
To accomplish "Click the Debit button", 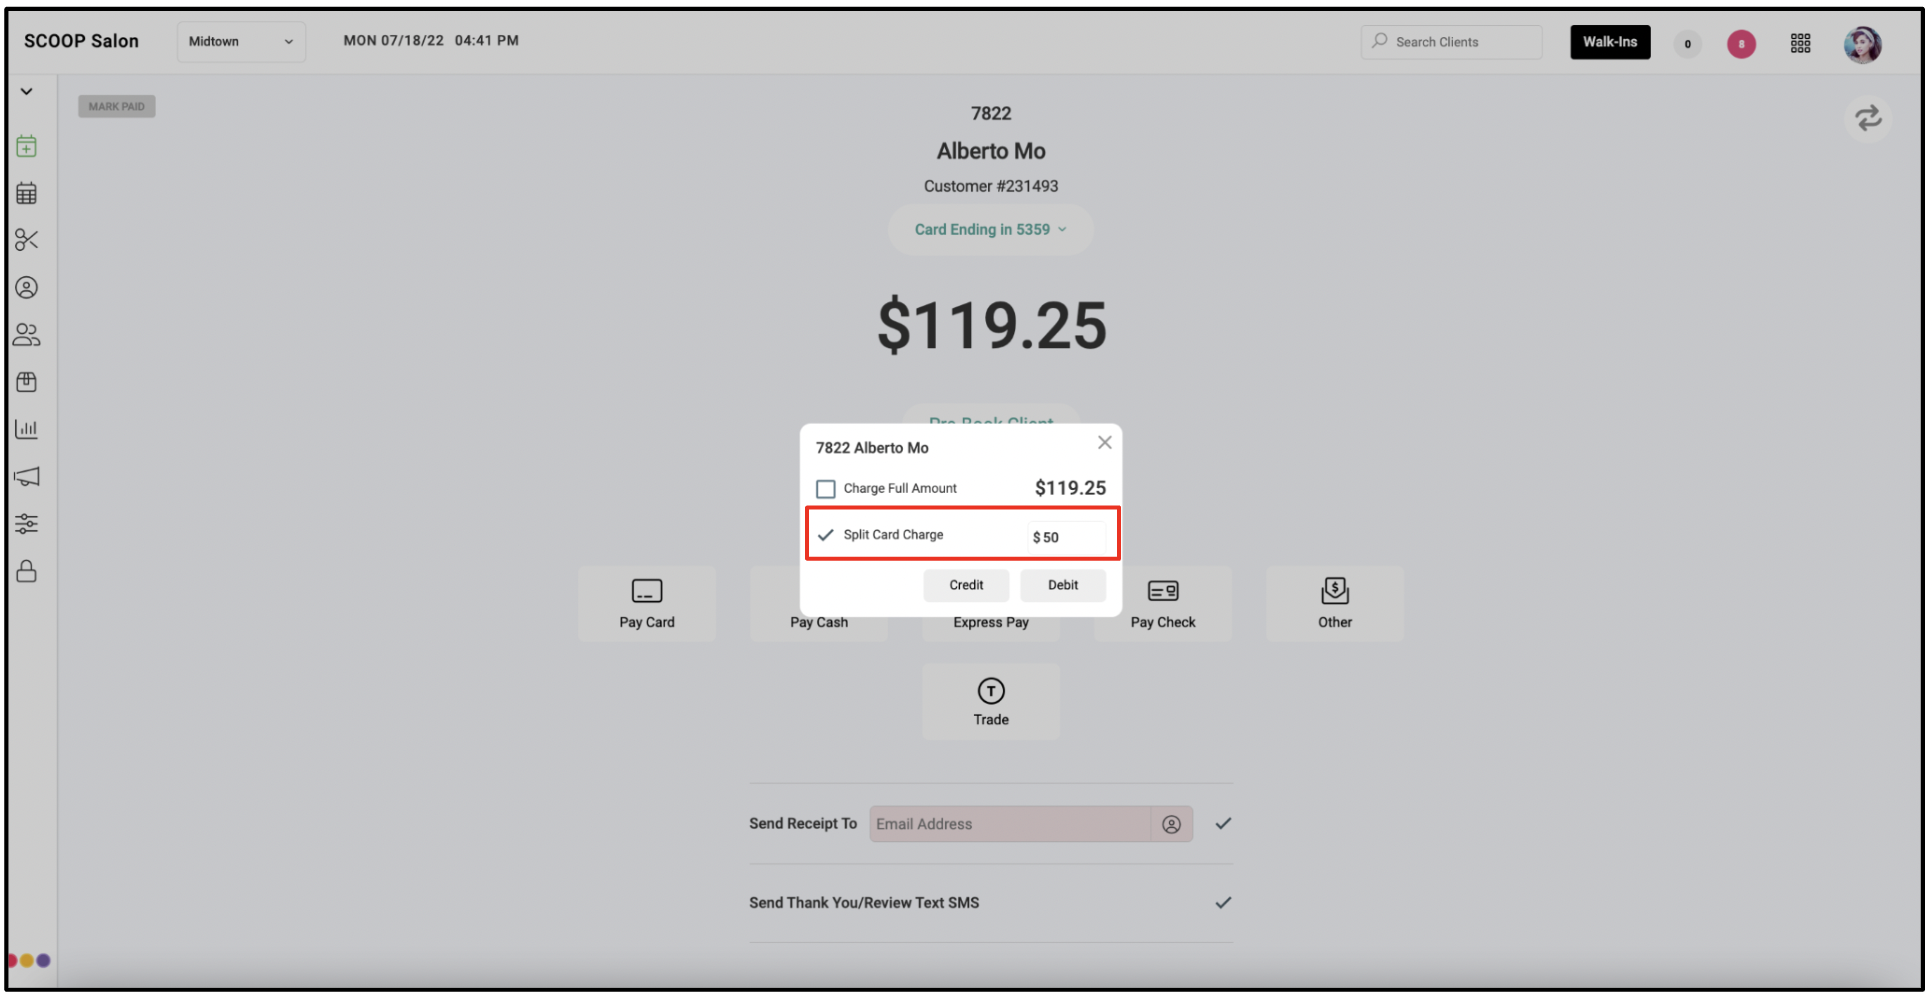I will tap(1063, 585).
